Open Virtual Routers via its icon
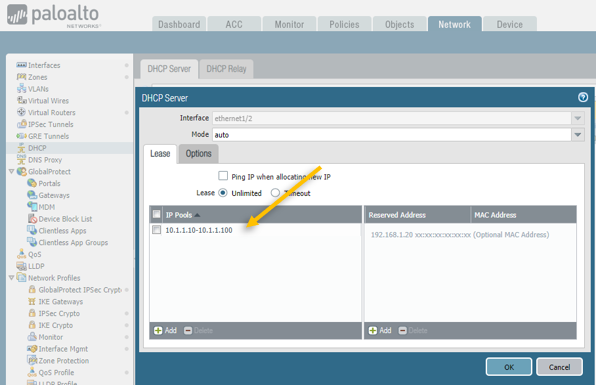 click(21, 112)
